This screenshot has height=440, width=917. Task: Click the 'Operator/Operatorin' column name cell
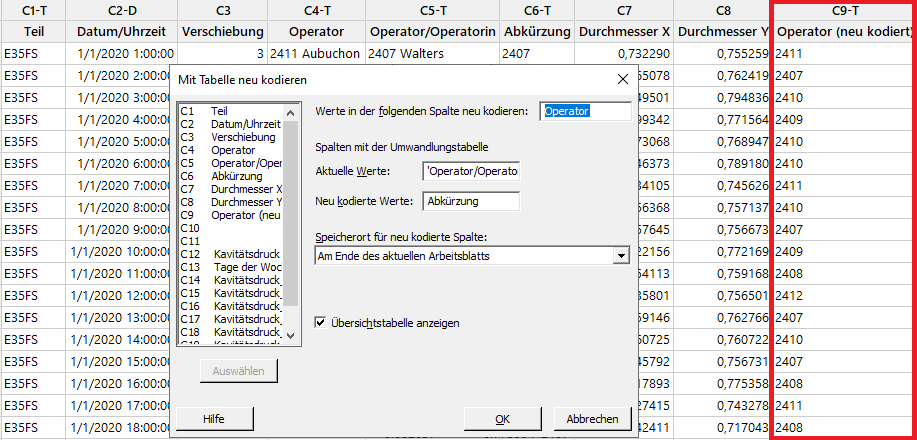(432, 32)
